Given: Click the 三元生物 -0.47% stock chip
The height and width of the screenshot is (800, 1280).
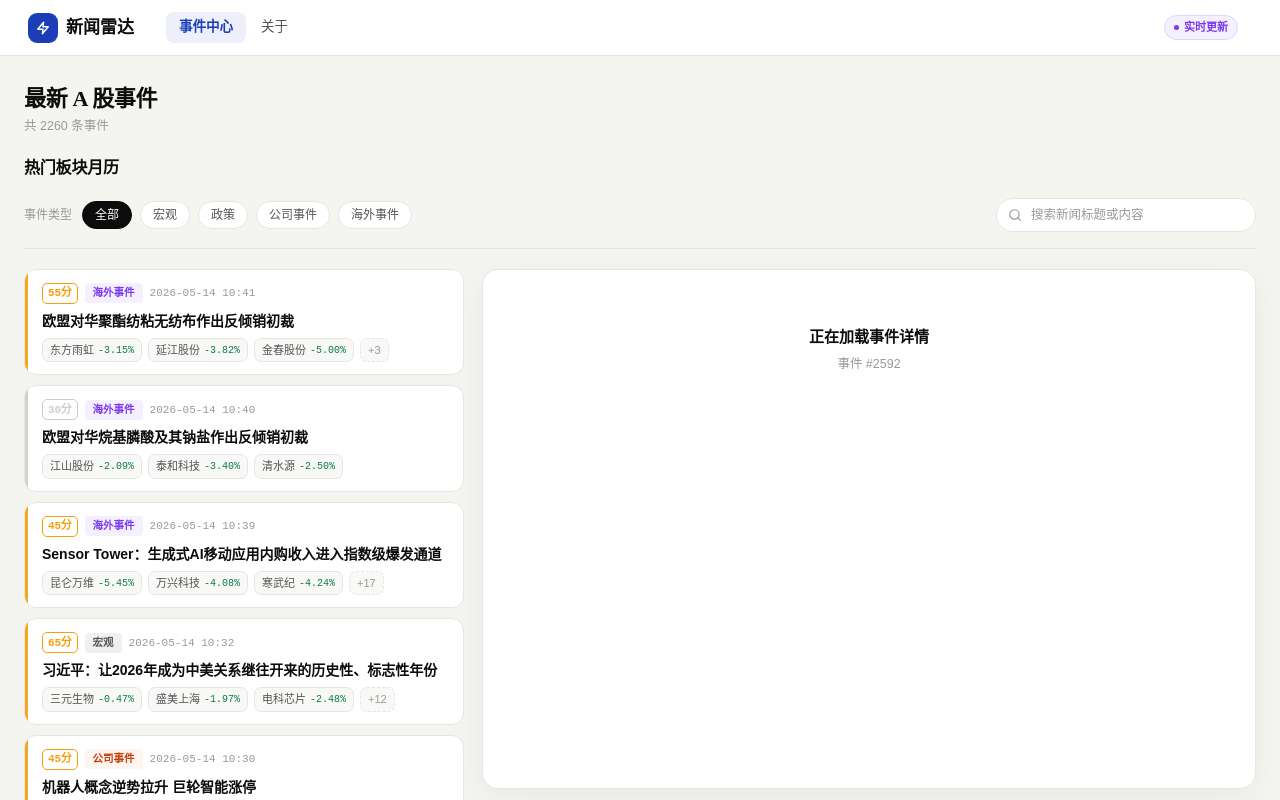Looking at the screenshot, I should (x=92, y=699).
